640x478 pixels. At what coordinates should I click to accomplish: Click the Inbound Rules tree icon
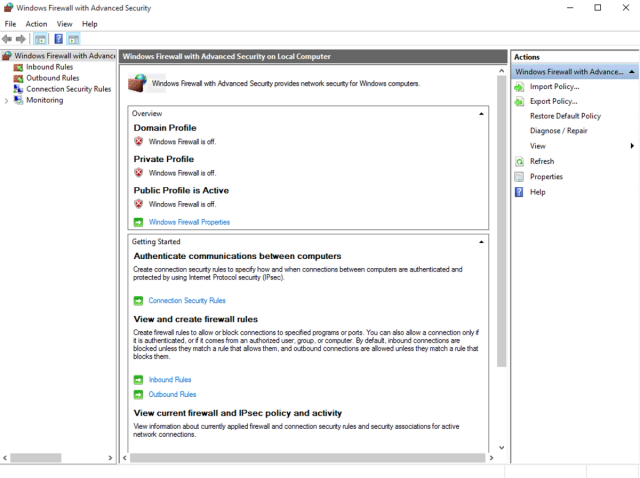click(18, 67)
